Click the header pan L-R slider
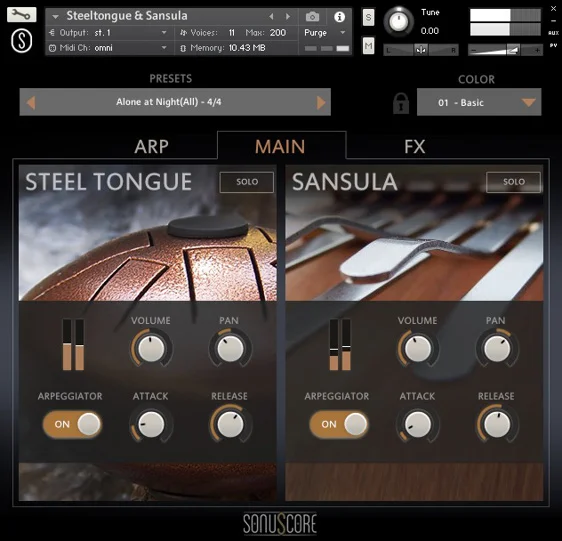The image size is (562, 541). (421, 50)
